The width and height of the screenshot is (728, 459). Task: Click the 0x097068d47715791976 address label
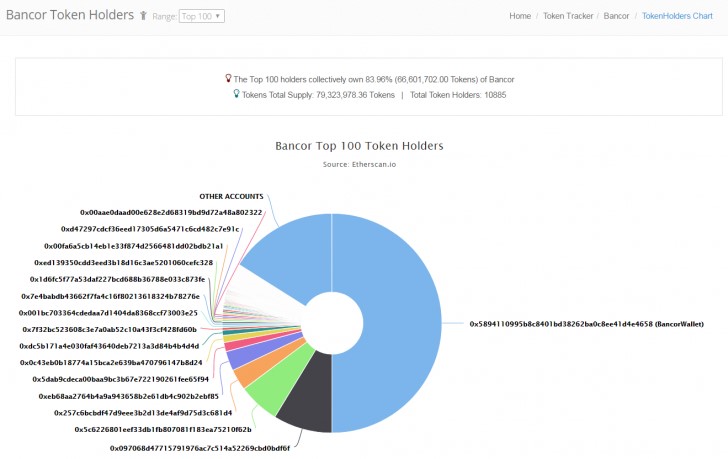pos(200,448)
